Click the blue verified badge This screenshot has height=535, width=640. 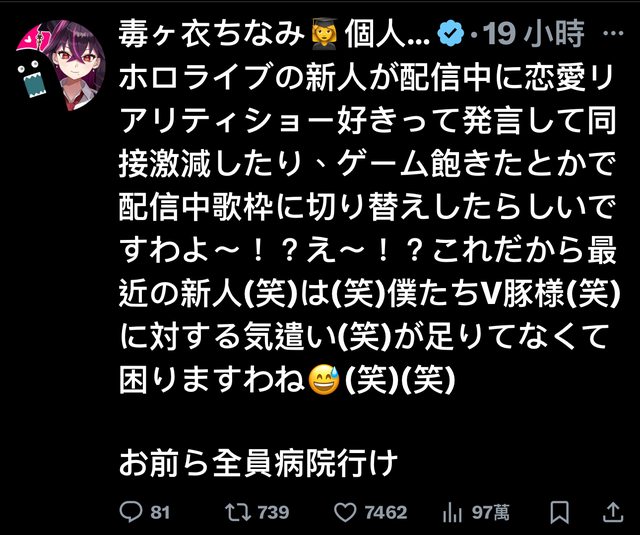[x=451, y=33]
